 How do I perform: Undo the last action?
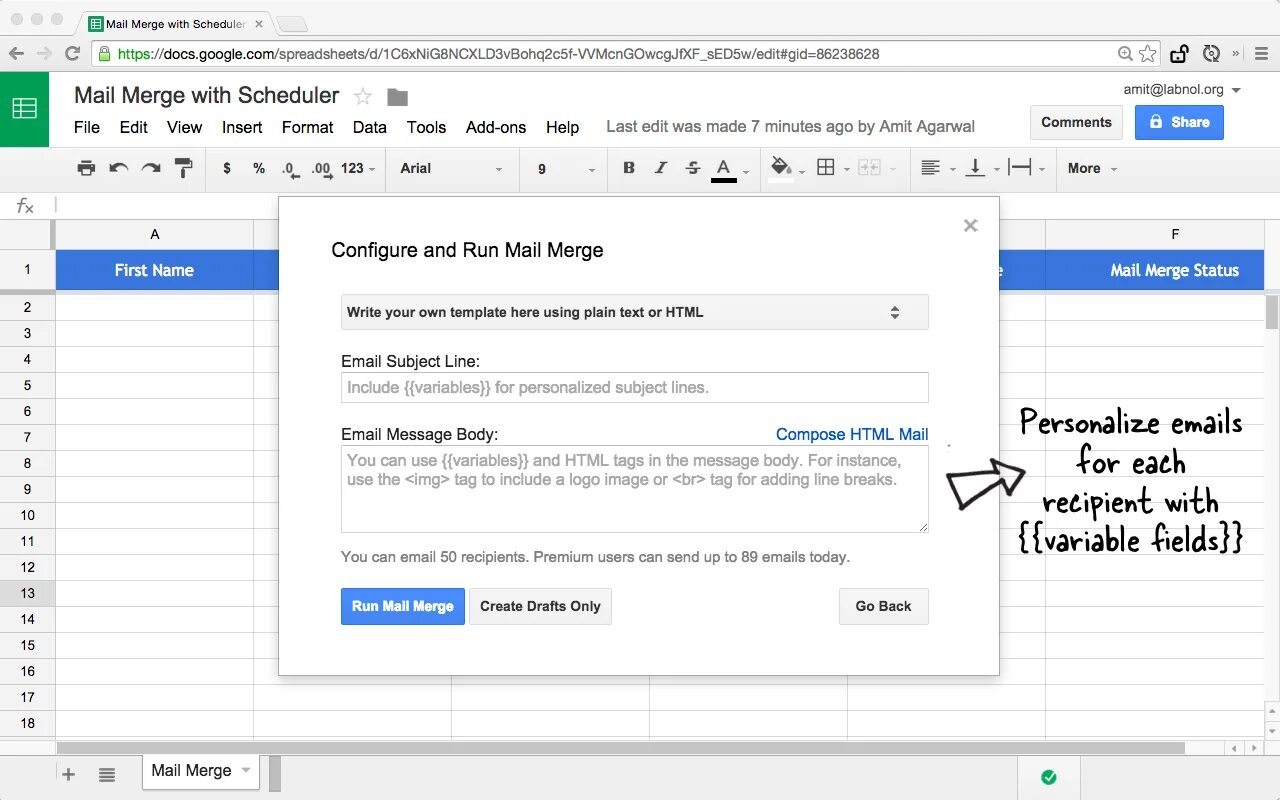click(x=118, y=168)
